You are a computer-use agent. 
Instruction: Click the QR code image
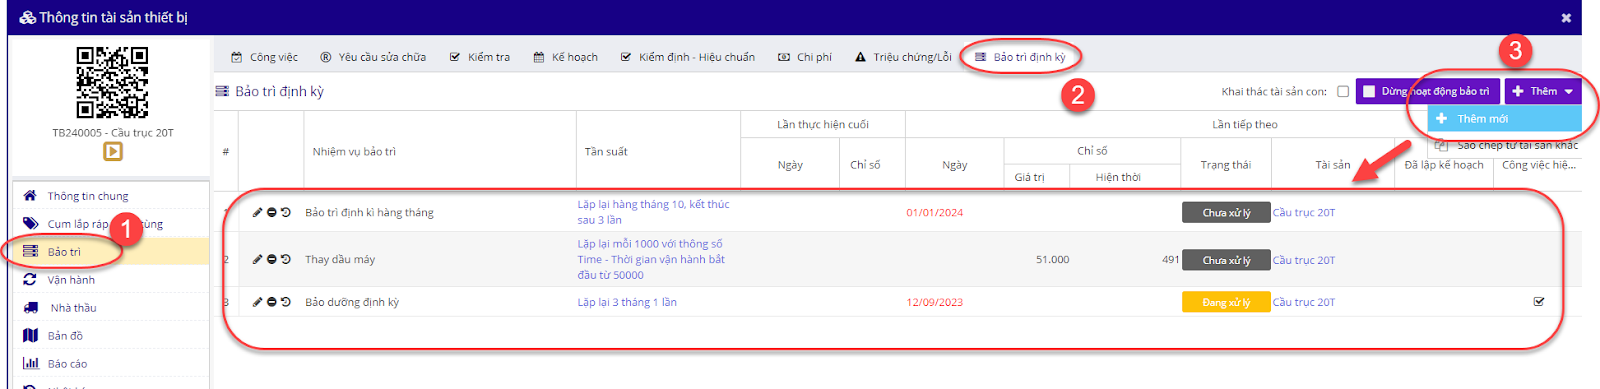(x=112, y=82)
